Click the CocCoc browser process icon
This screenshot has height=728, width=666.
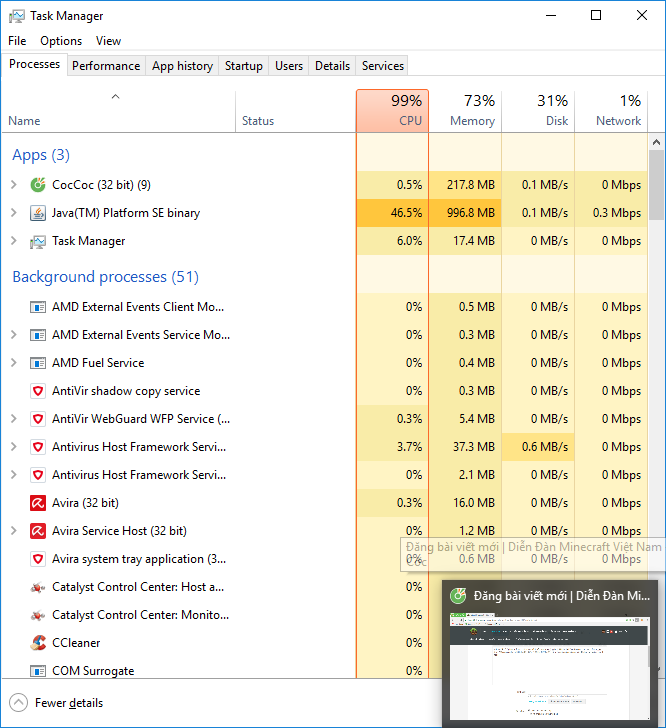[38, 185]
